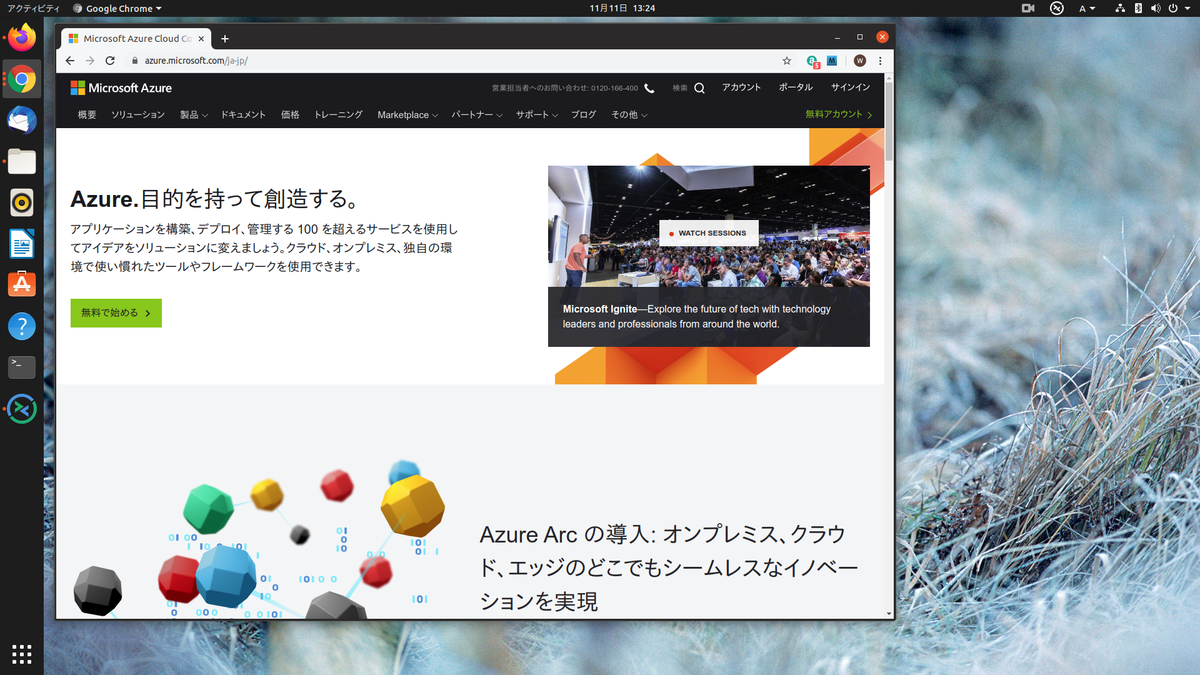Screen dimensions: 1200x675
Task: Switch to the Microsoft Azure Cloud tab
Action: (135, 39)
